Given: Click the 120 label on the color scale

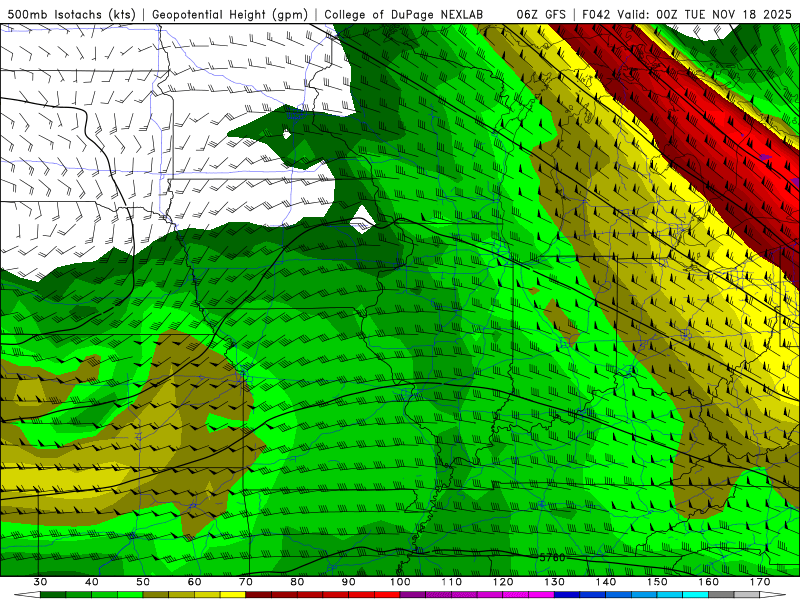Looking at the screenshot, I should (x=503, y=582).
